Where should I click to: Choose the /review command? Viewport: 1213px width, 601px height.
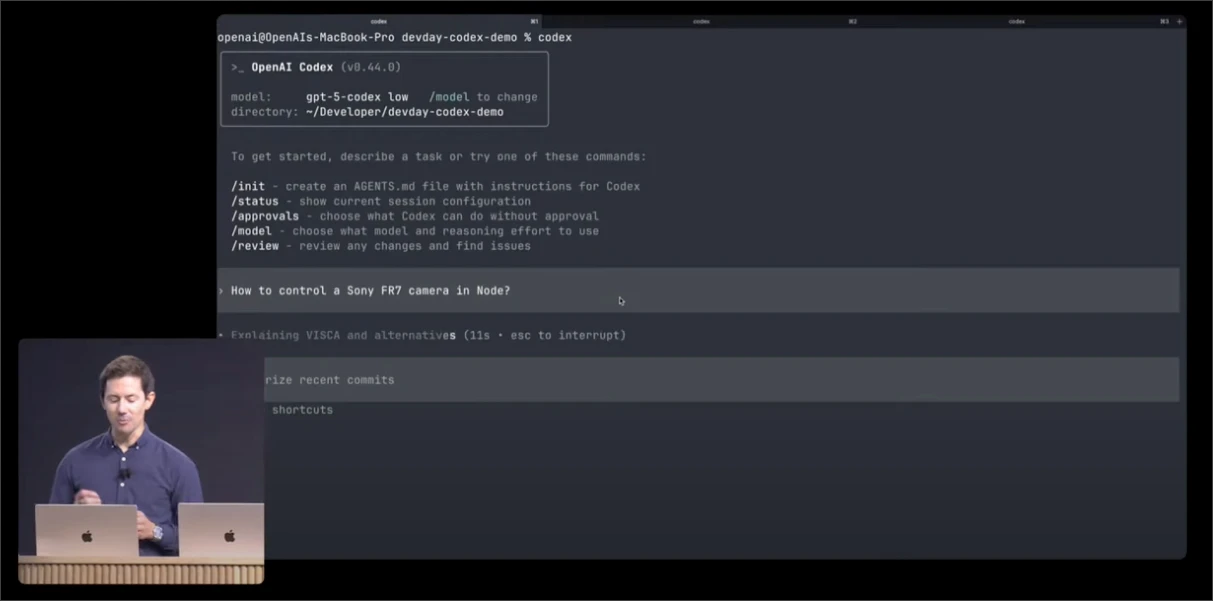click(254, 246)
